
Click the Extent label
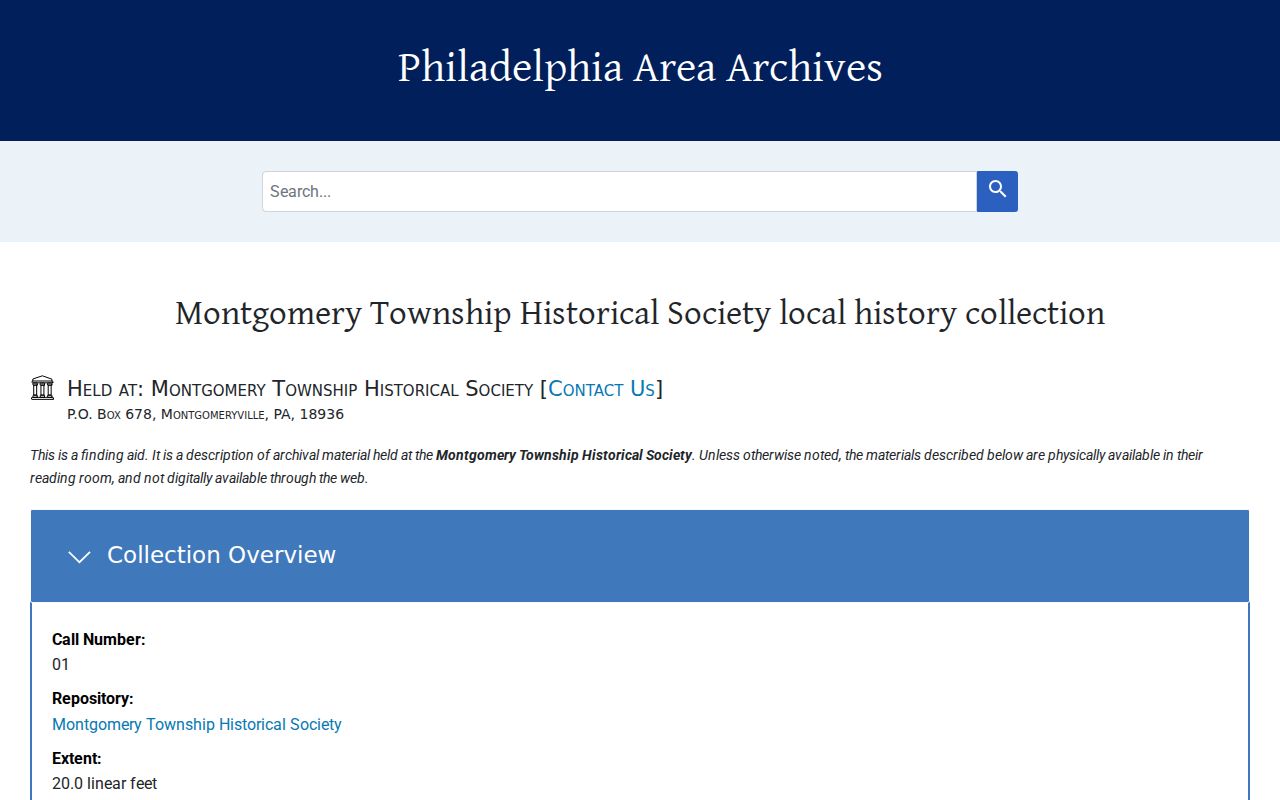tap(77, 758)
